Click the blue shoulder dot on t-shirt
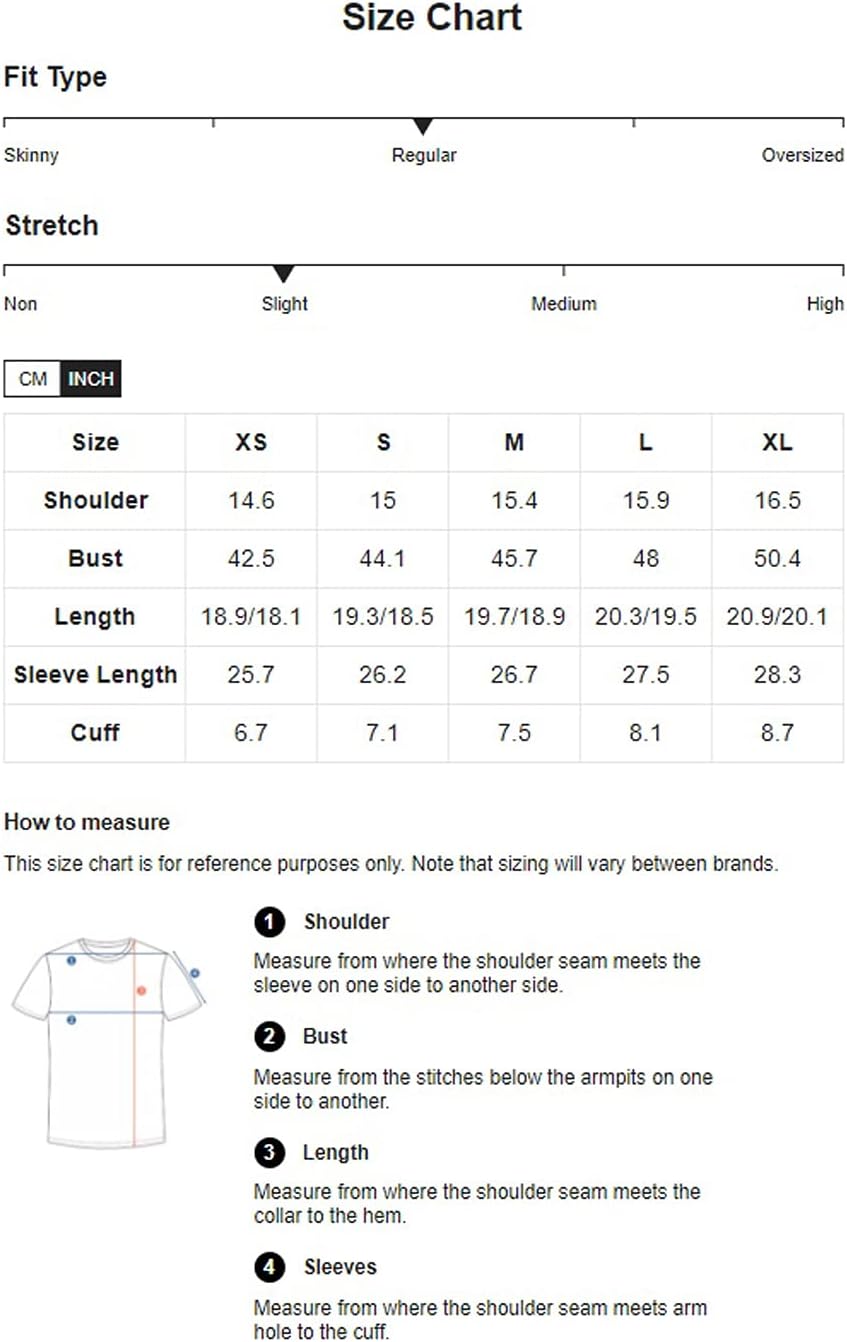This screenshot has width=847, height=1342. pyautogui.click(x=71, y=960)
